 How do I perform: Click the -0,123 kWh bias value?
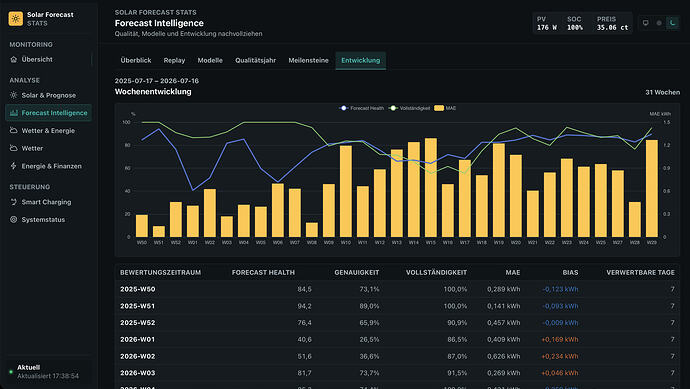pos(560,289)
